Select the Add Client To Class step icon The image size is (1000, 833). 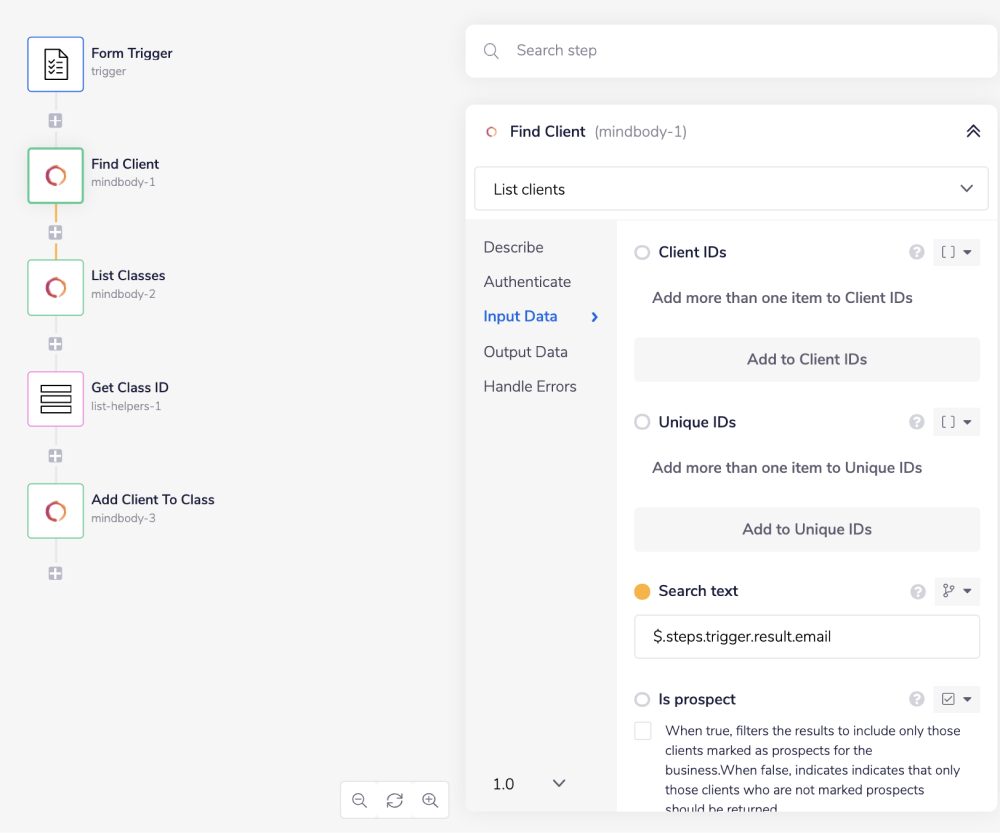[55, 511]
